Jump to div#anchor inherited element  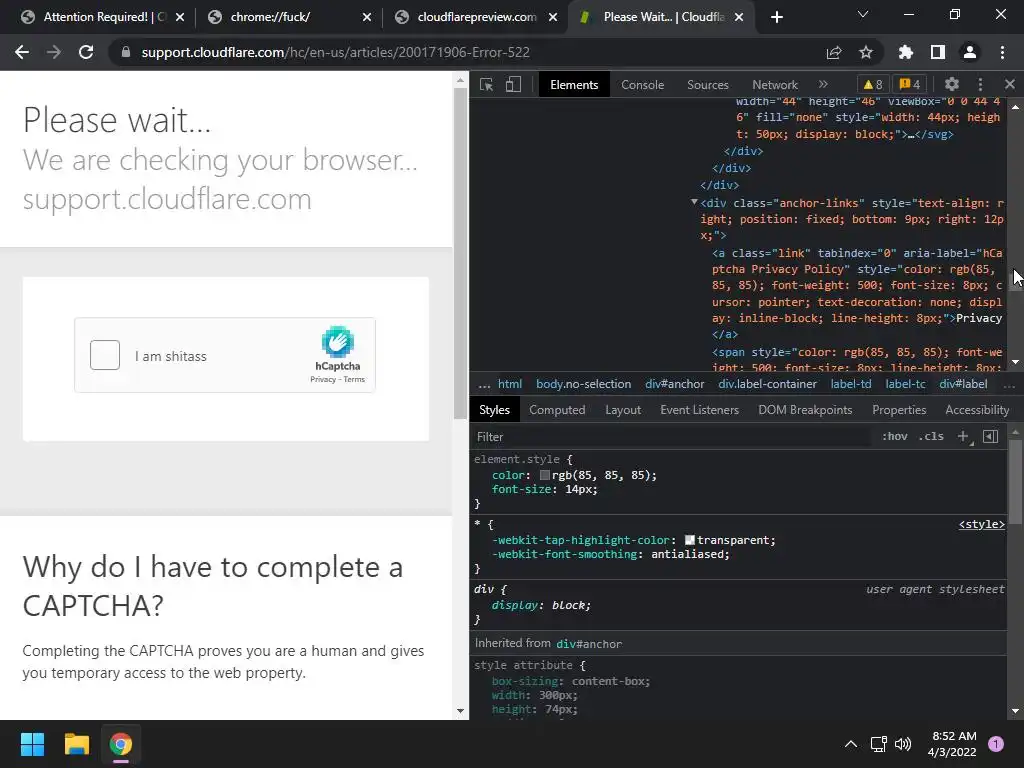[x=589, y=644]
